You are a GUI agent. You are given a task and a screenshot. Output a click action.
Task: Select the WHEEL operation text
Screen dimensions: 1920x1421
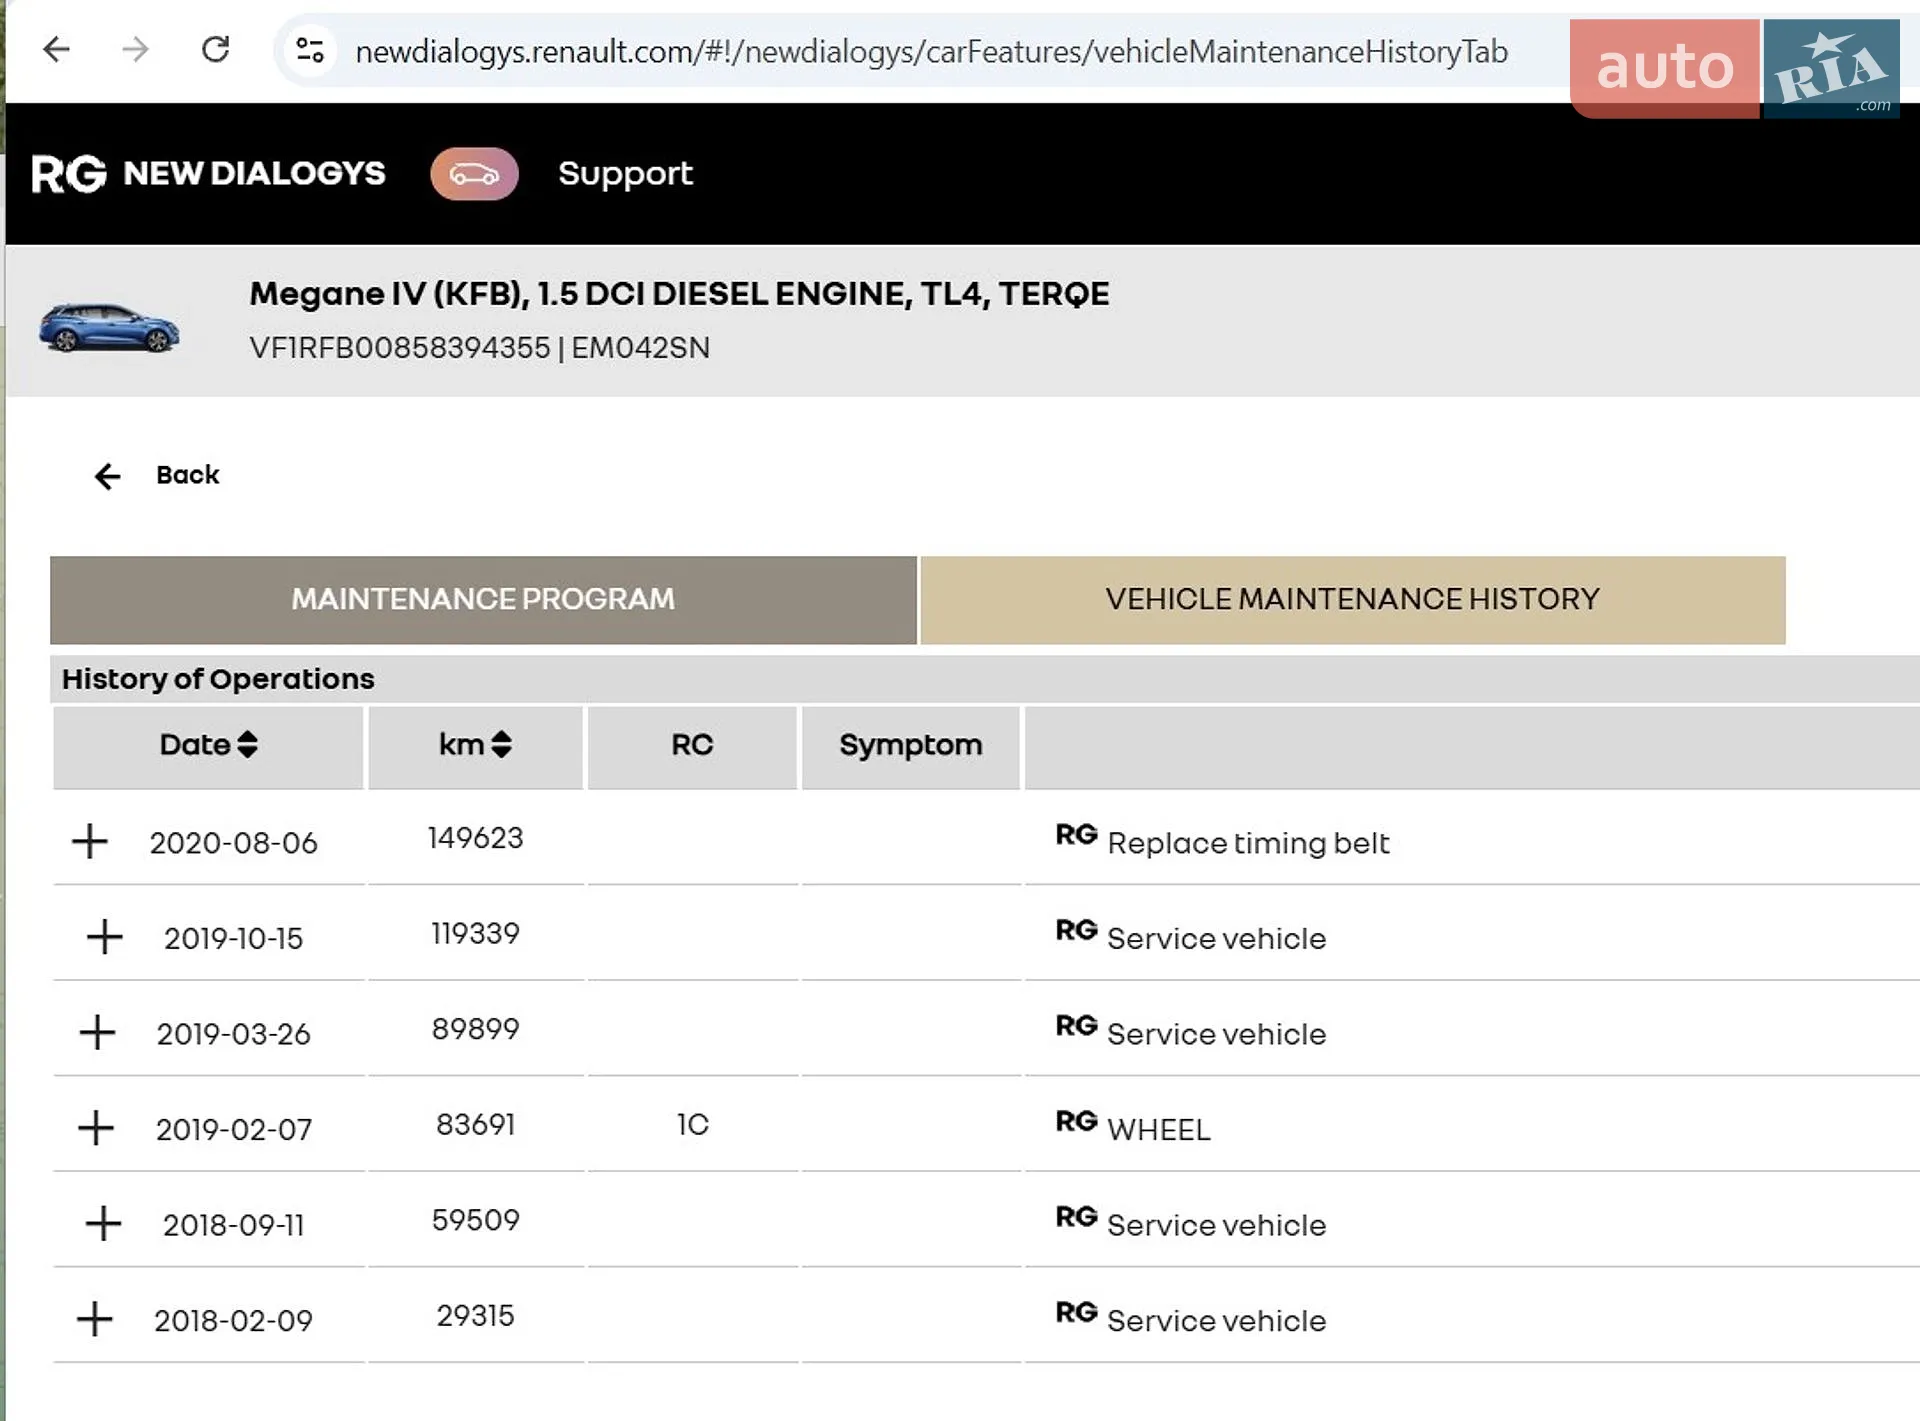[x=1159, y=1129]
